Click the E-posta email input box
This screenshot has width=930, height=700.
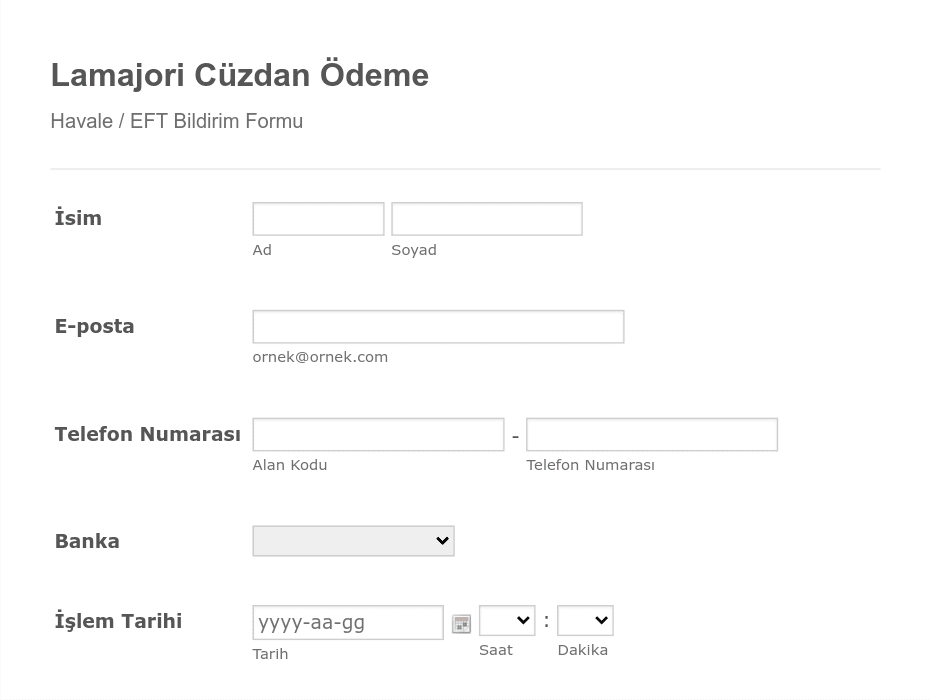(x=438, y=327)
